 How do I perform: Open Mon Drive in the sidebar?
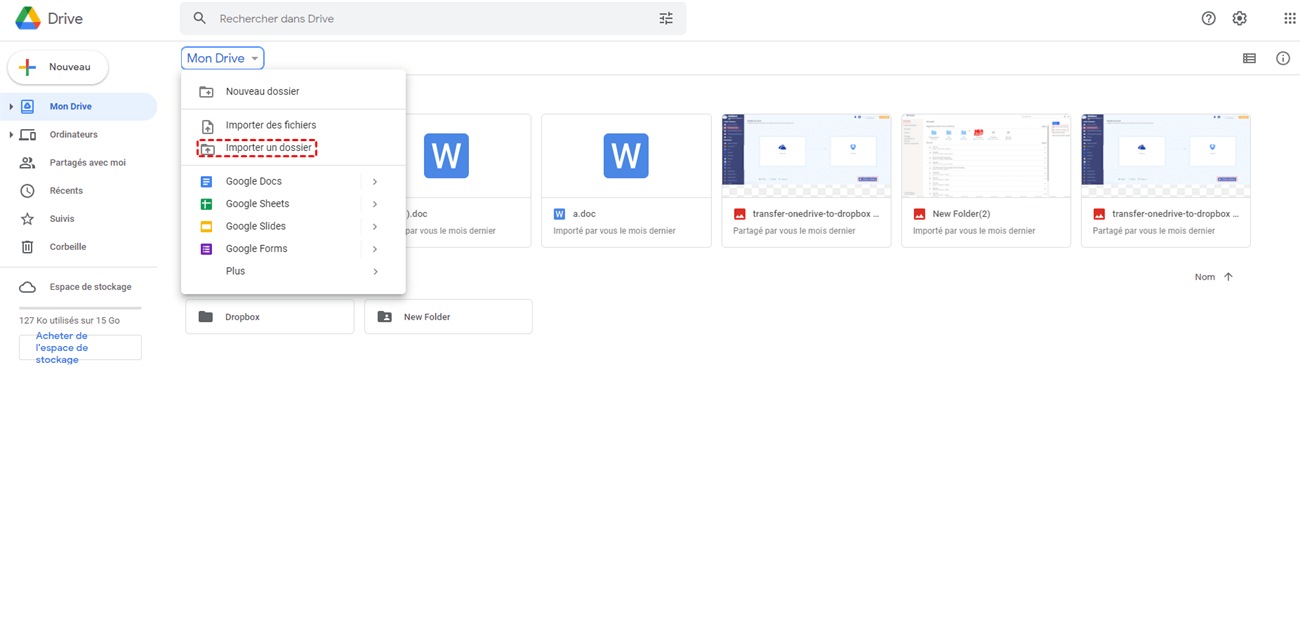79,106
